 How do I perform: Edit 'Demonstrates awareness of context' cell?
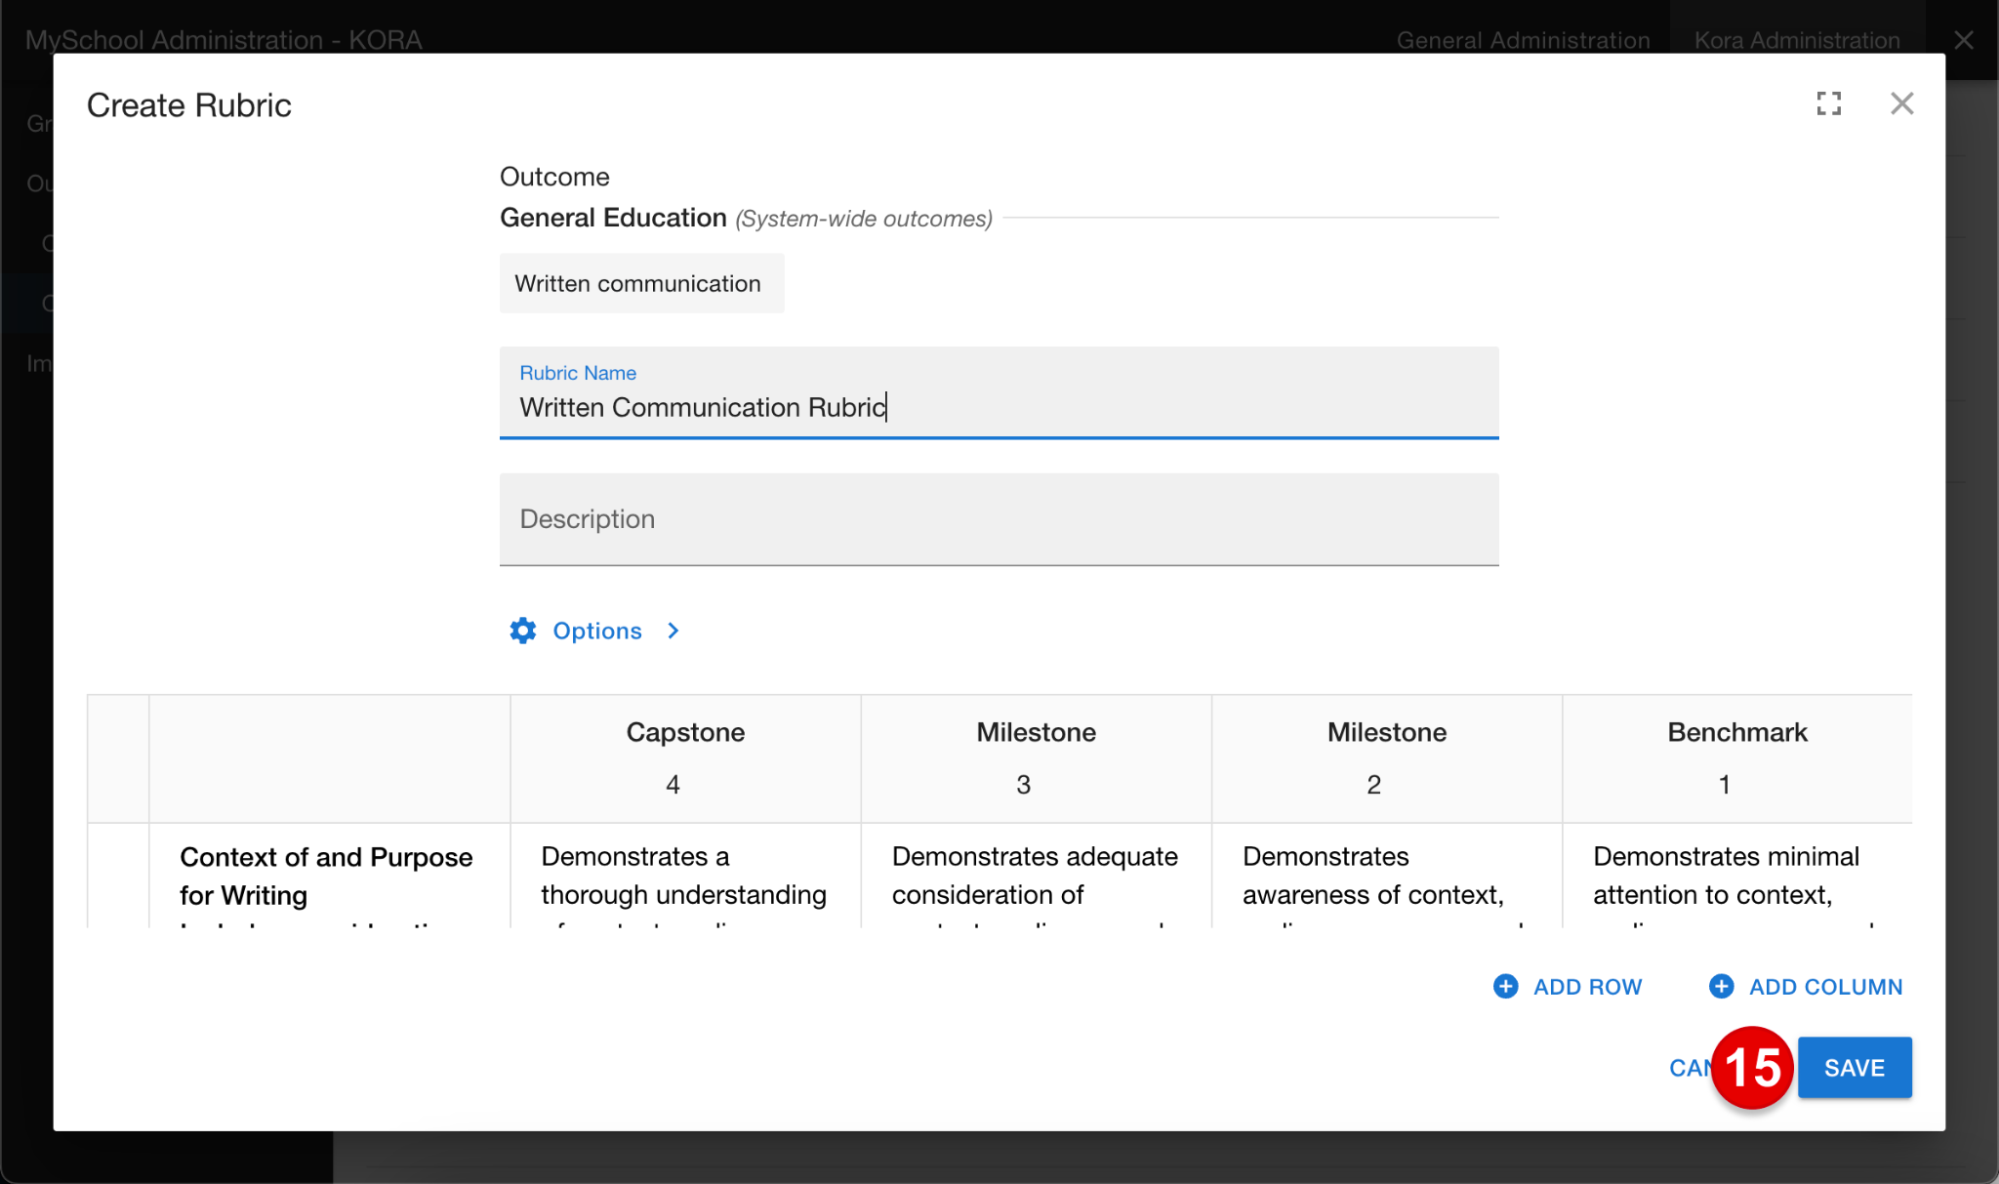coord(1387,876)
